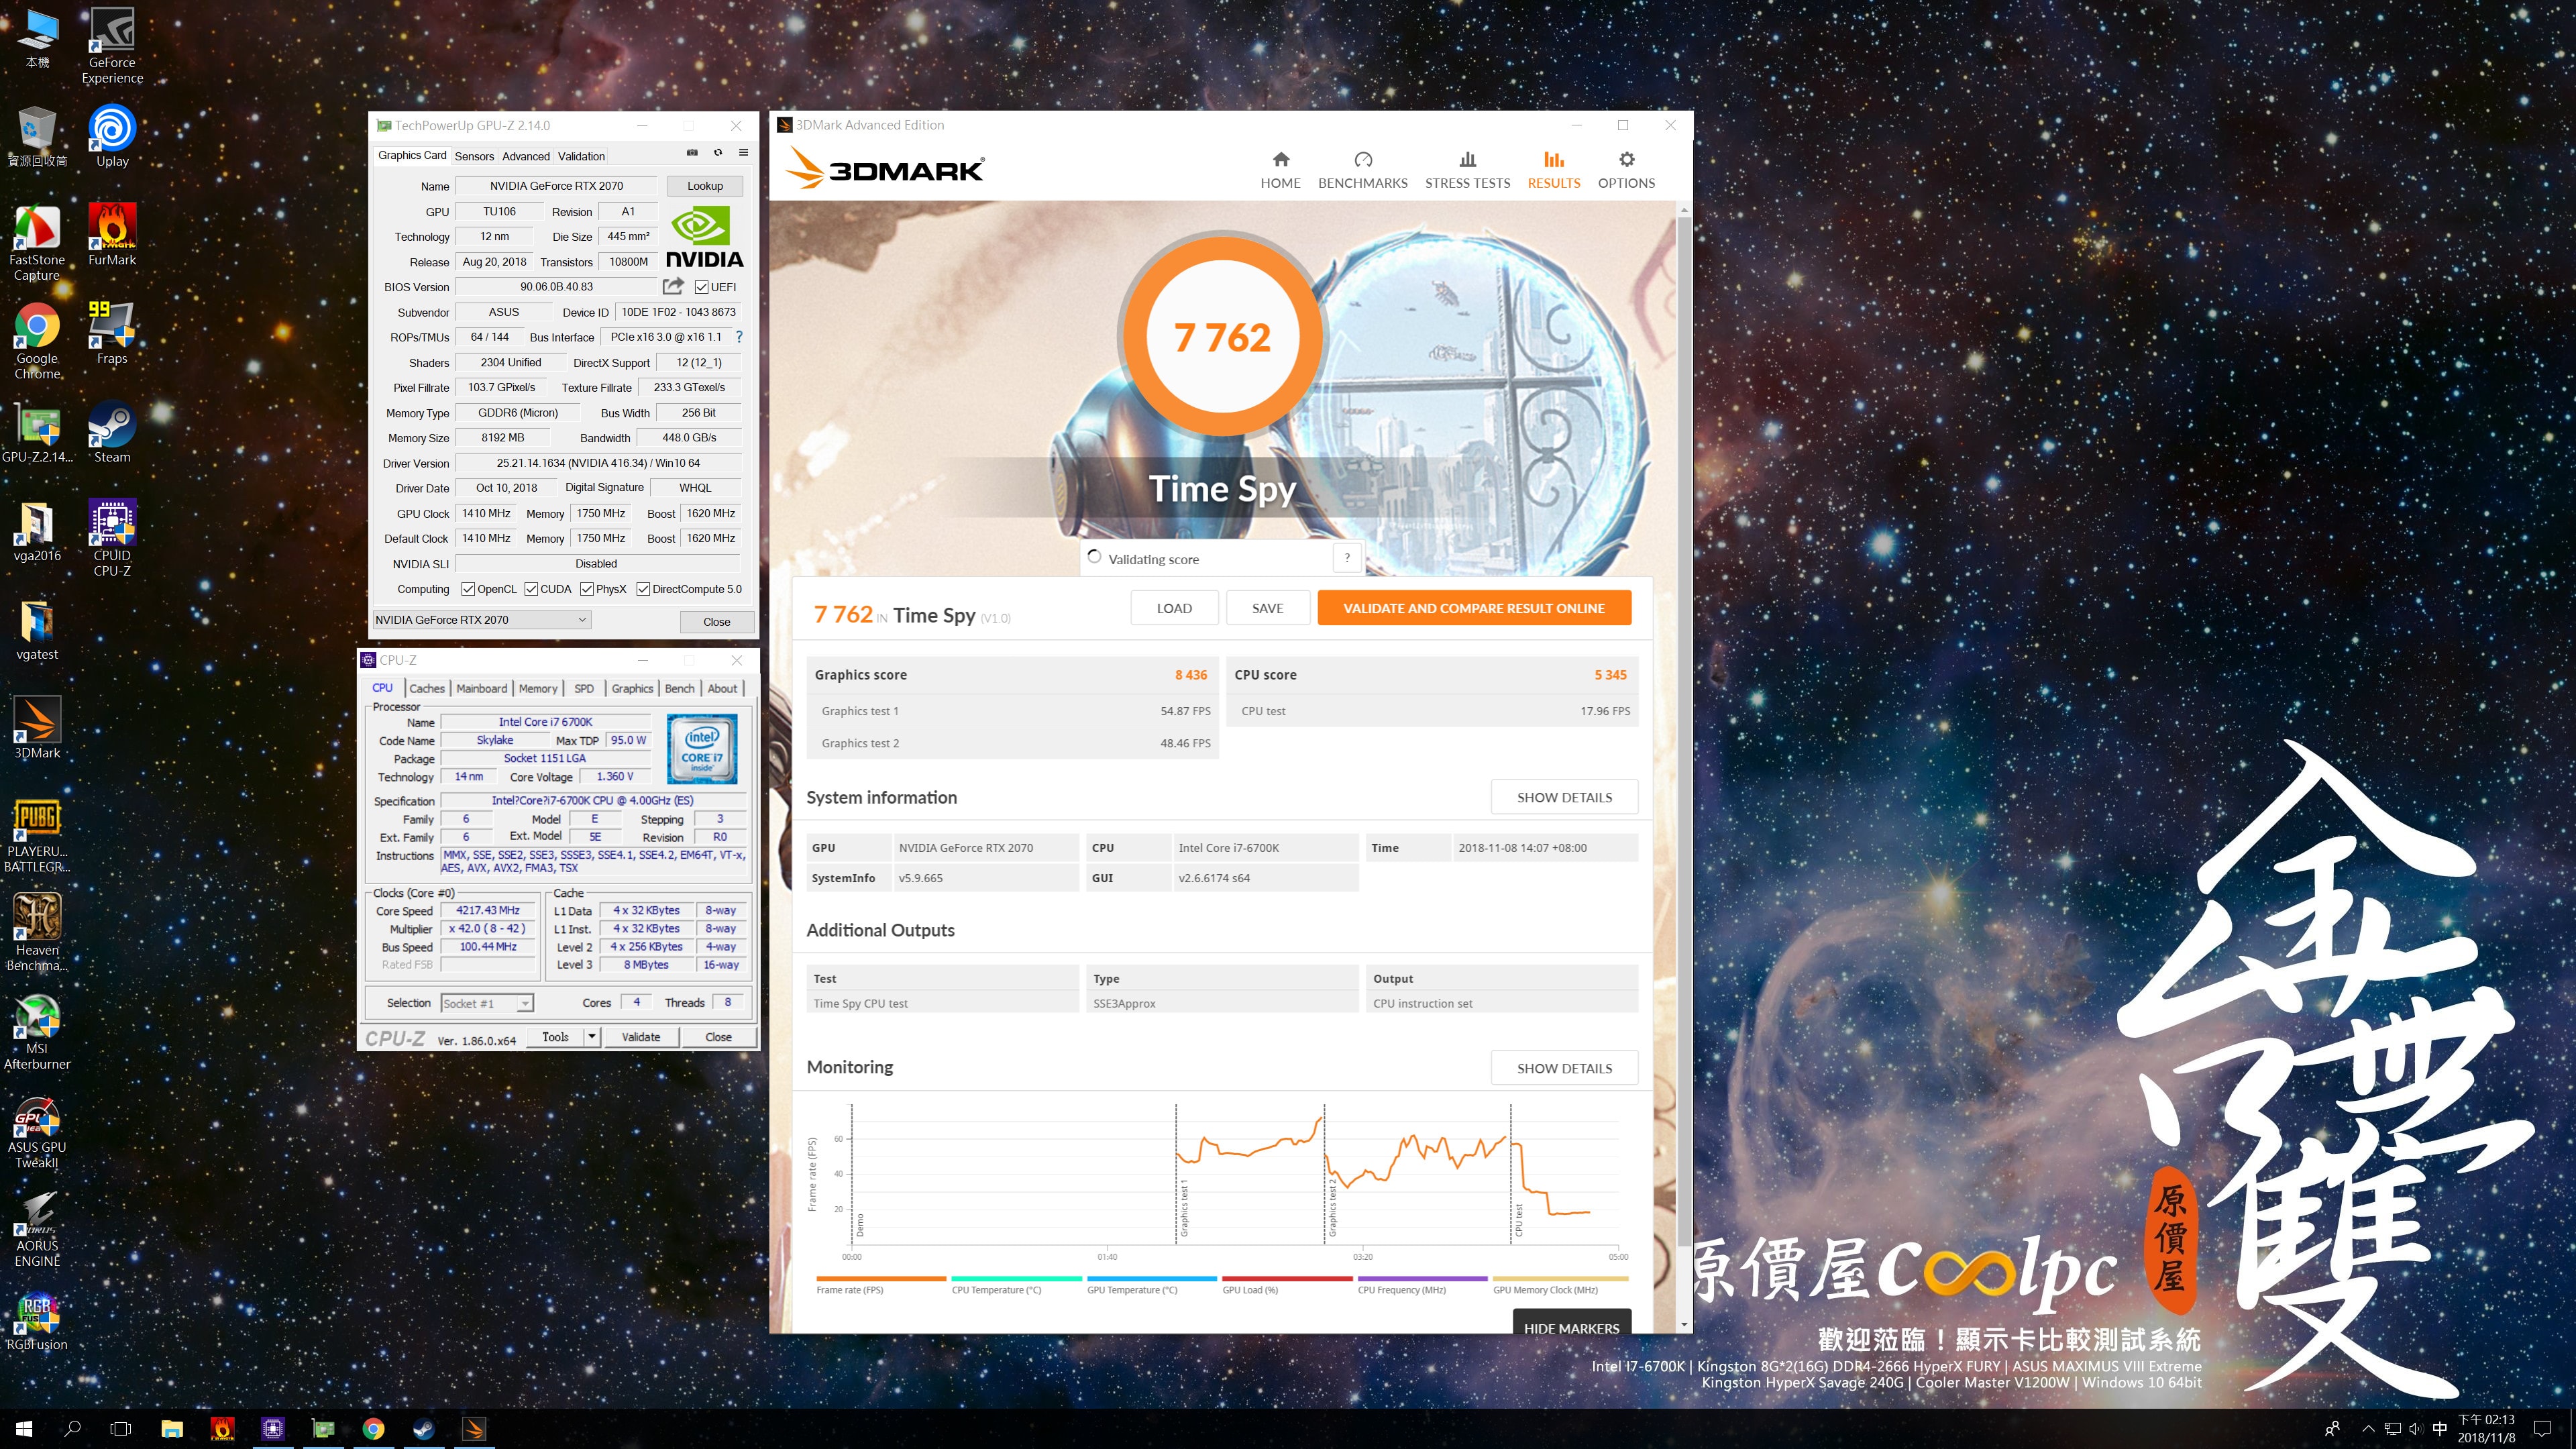2576x1449 pixels.
Task: Click help question mark beside Validating score
Action: (1347, 558)
